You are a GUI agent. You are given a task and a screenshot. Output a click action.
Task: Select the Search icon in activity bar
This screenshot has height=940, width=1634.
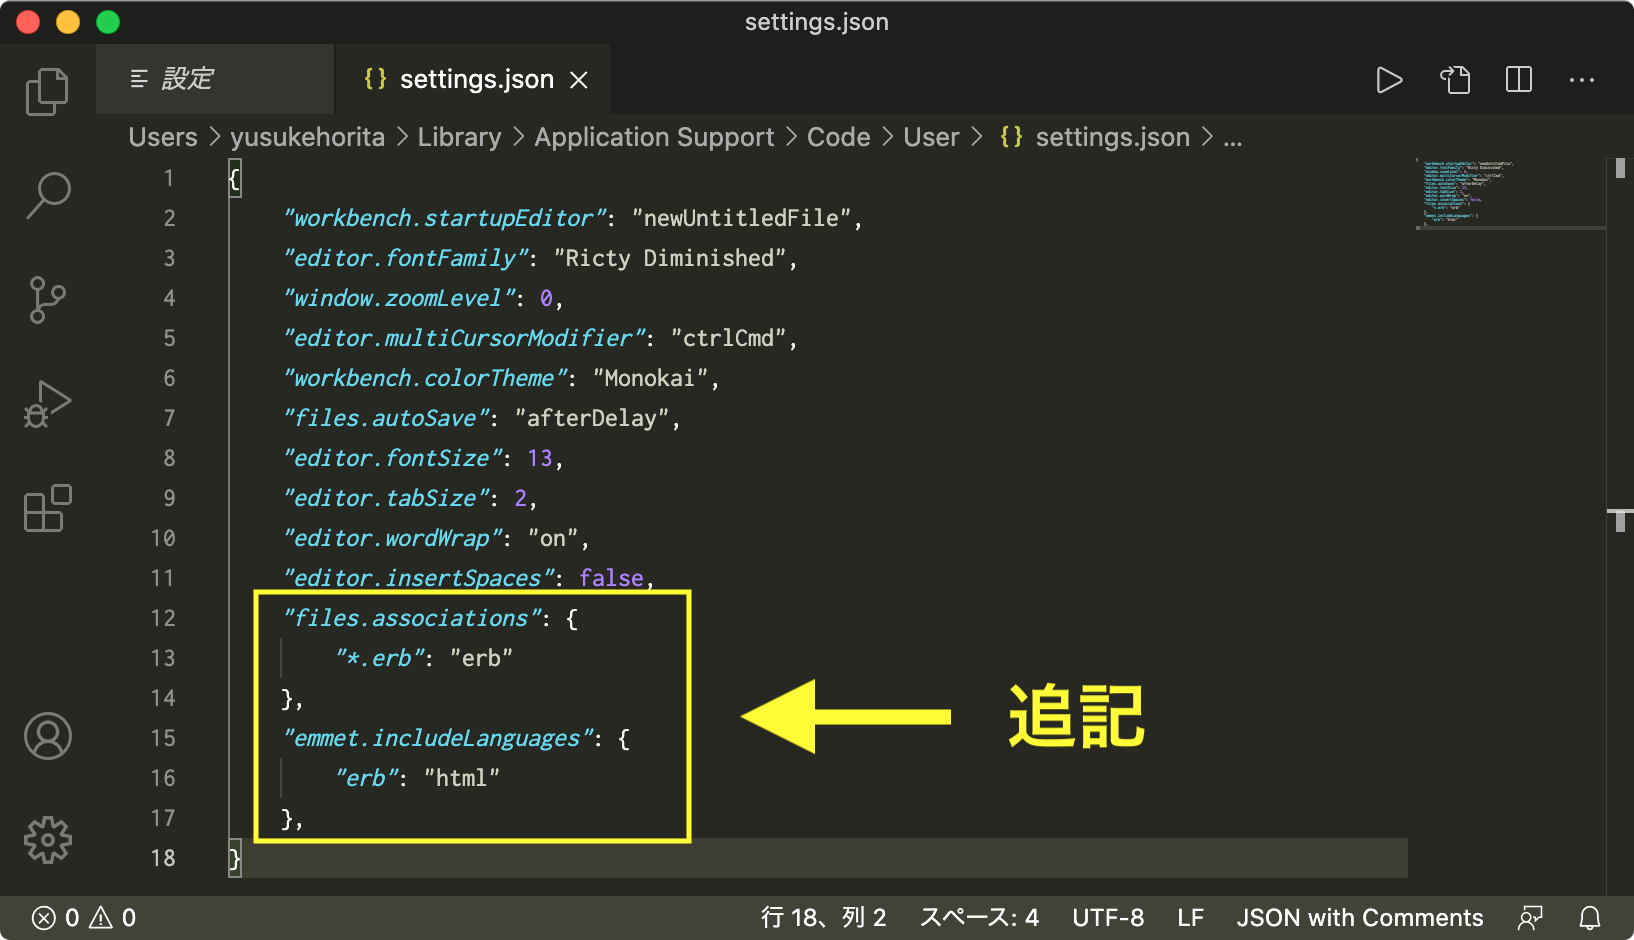pyautogui.click(x=46, y=197)
